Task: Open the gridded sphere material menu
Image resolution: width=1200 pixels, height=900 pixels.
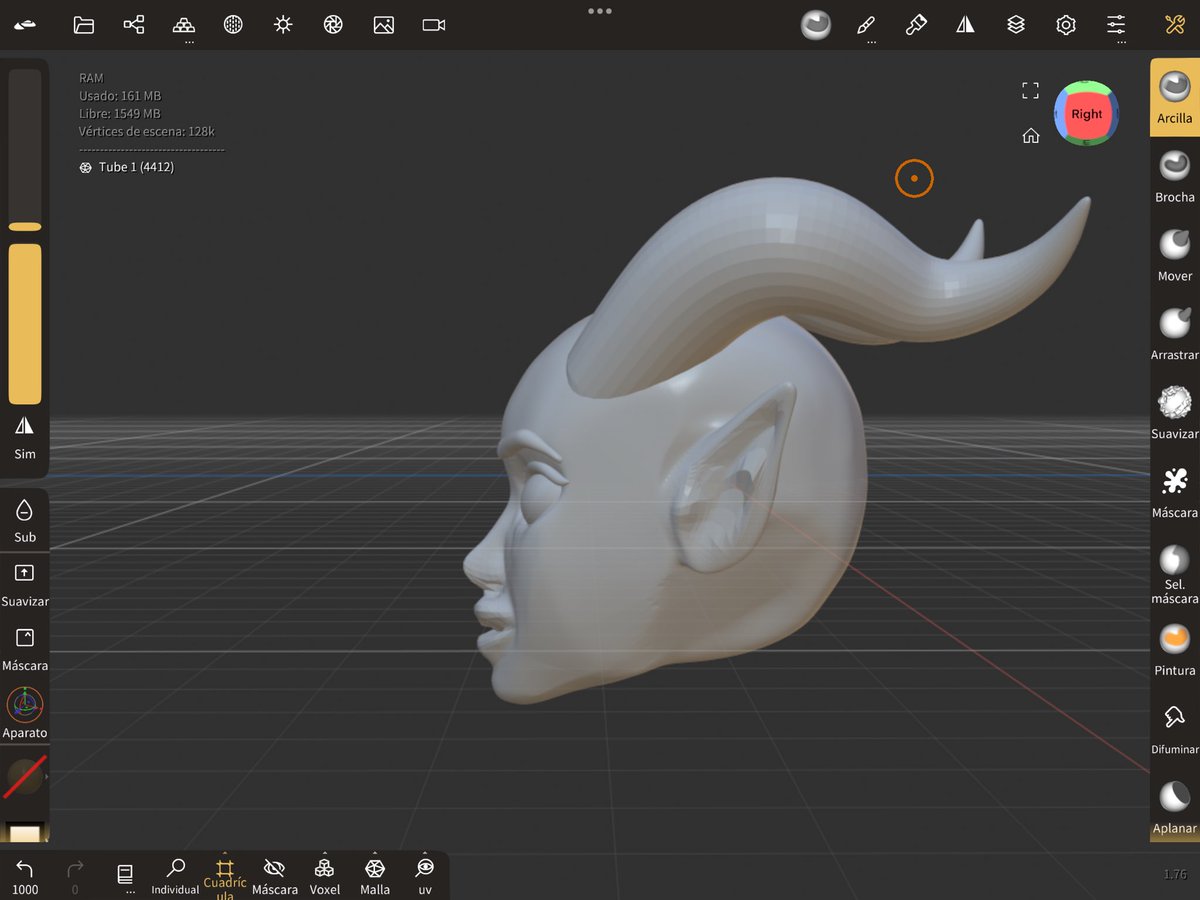Action: tap(233, 25)
